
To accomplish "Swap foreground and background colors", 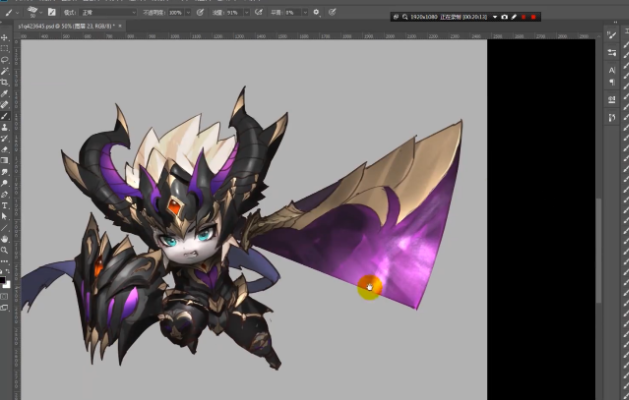I will (8, 272).
